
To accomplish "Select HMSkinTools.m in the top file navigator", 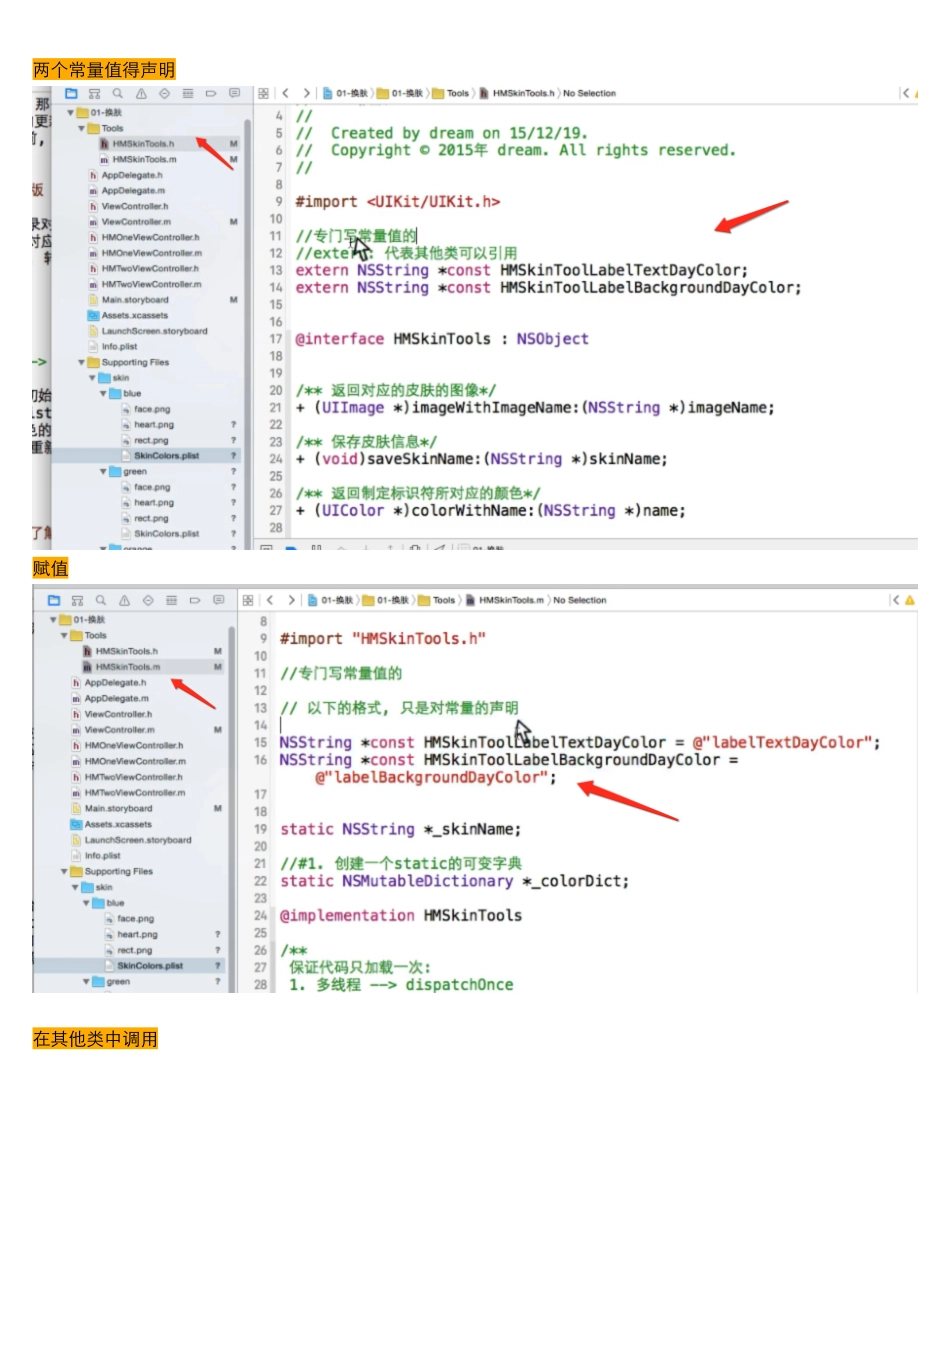I will (x=144, y=159).
